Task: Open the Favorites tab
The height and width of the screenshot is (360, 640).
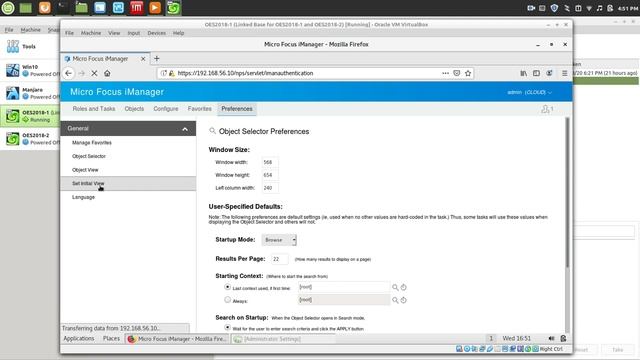Action: click(200, 109)
